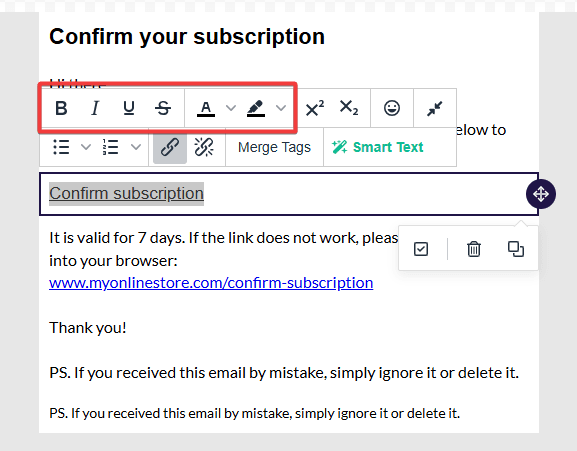
Task: Duplicate the selected block
Action: tap(516, 249)
